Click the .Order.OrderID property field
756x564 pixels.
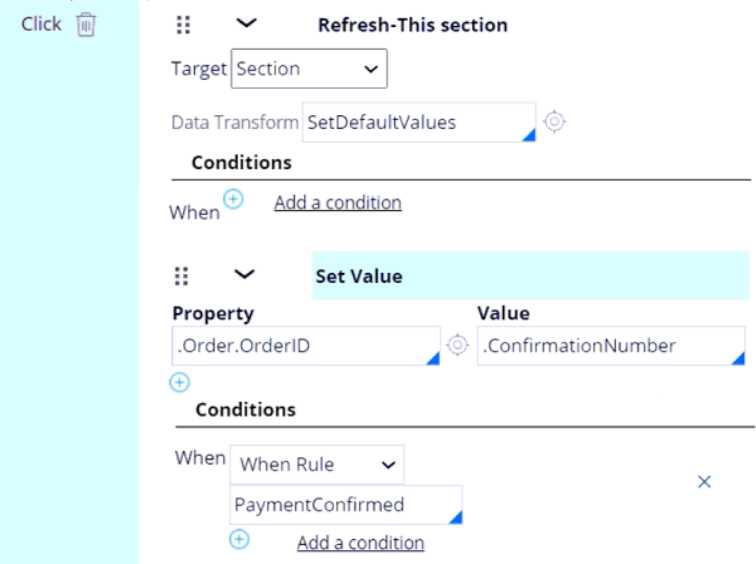(306, 347)
